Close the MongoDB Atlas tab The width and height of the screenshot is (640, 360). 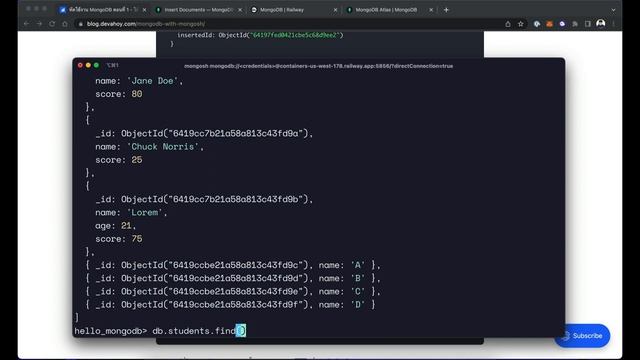(x=431, y=10)
